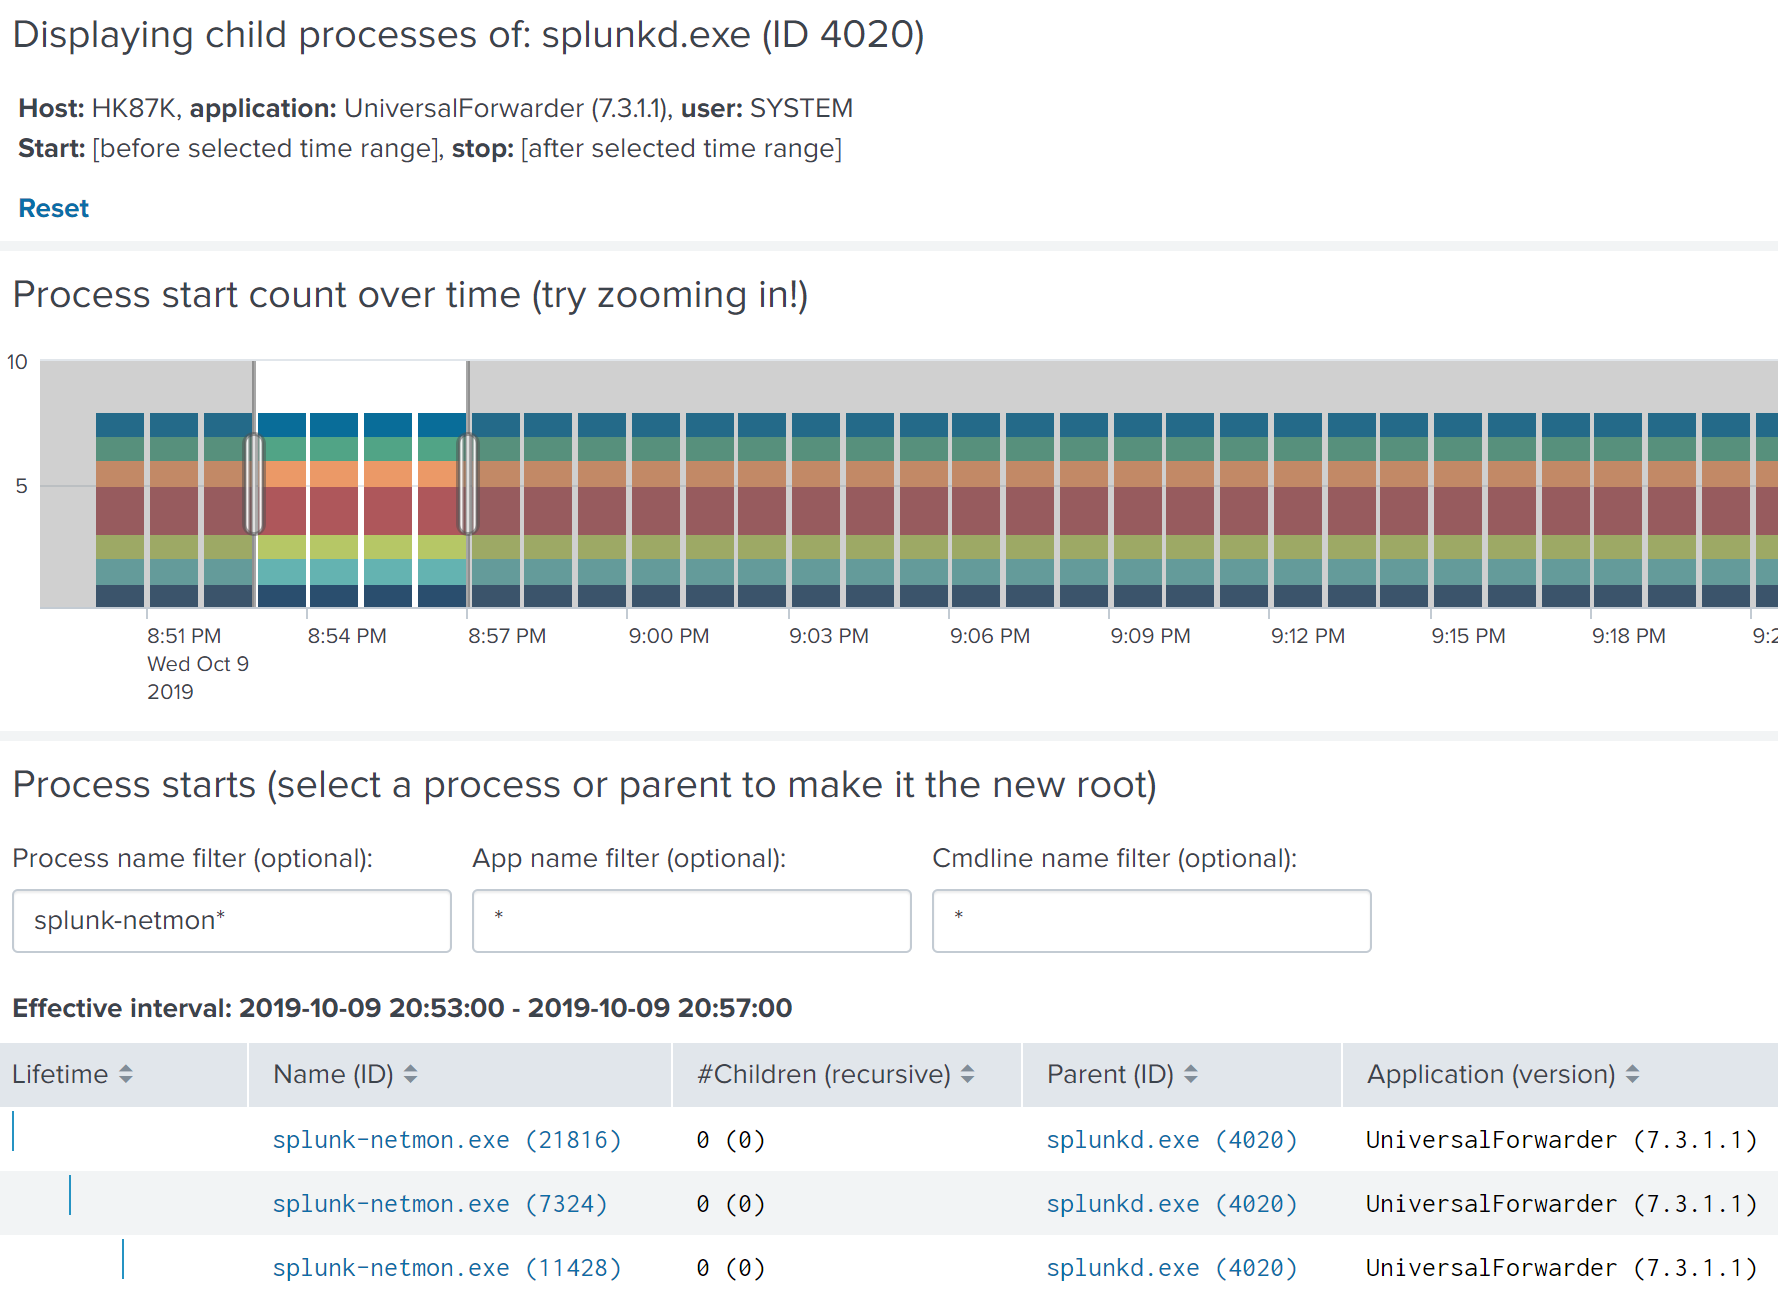
Task: Click '0 (0)' children cell in 21816 row
Action: [731, 1140]
